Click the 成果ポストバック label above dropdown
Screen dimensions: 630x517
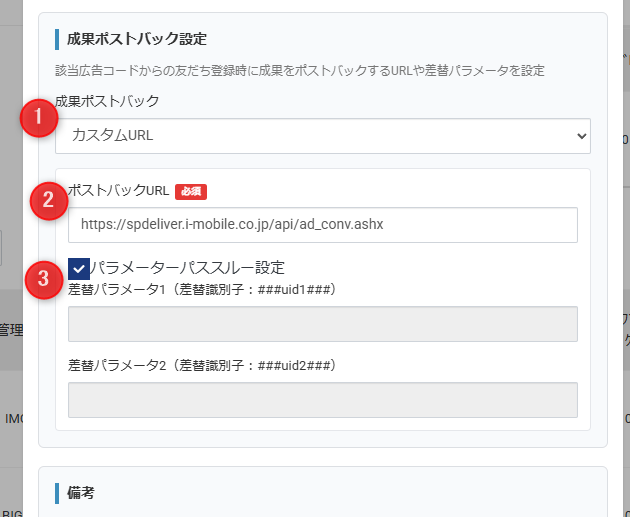[107, 101]
